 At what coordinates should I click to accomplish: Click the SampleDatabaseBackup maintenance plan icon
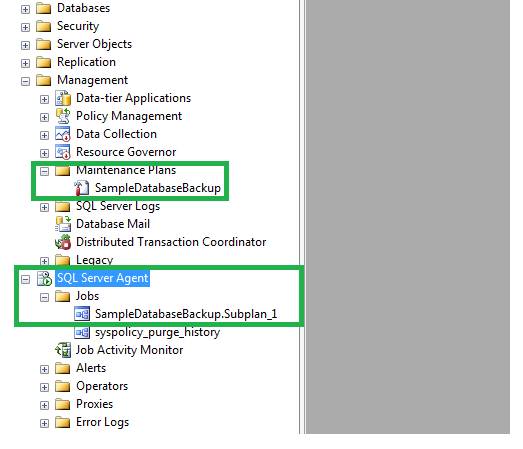pyautogui.click(x=81, y=188)
